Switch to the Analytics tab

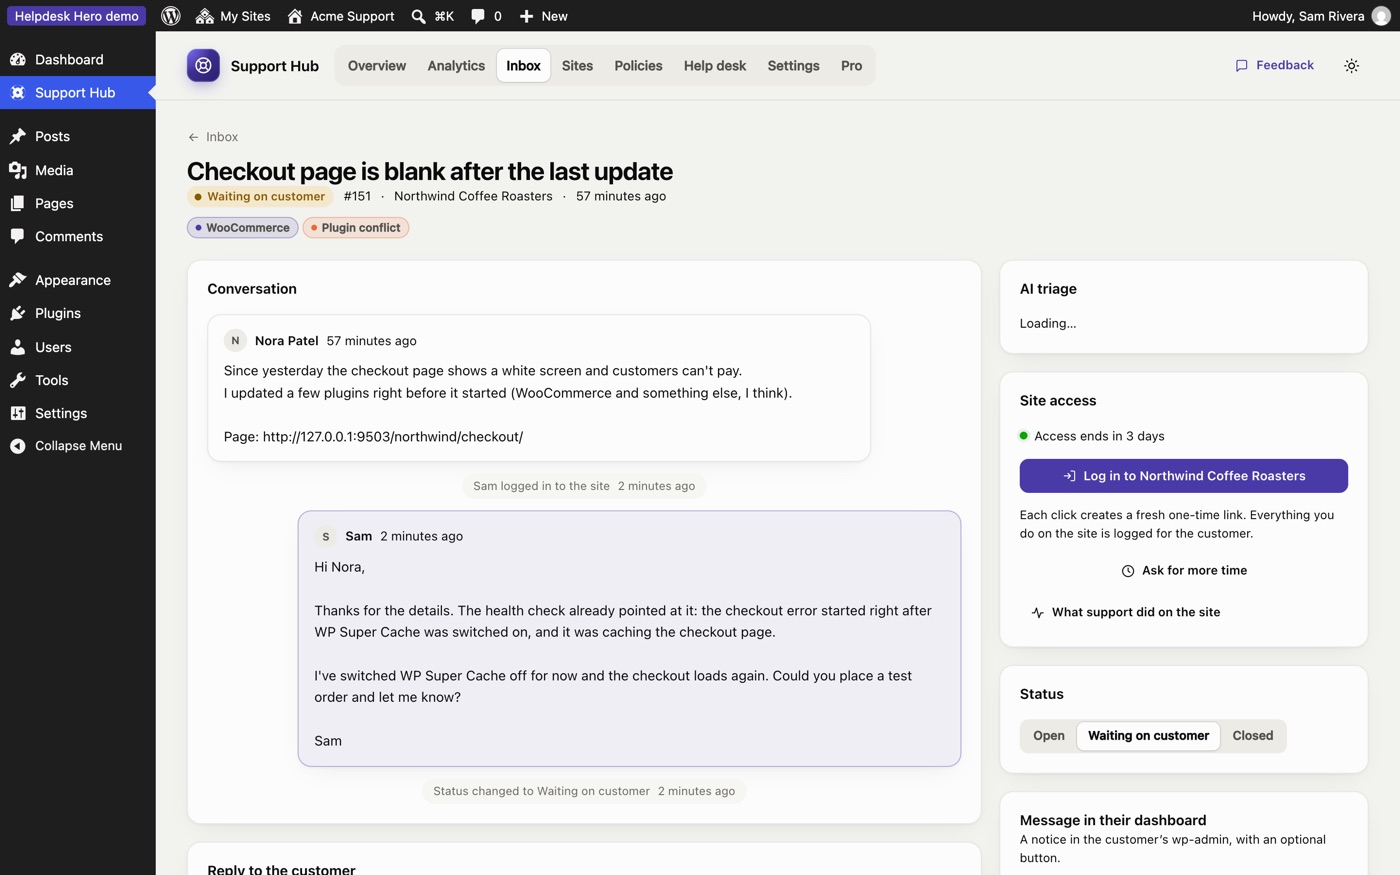[x=456, y=66]
